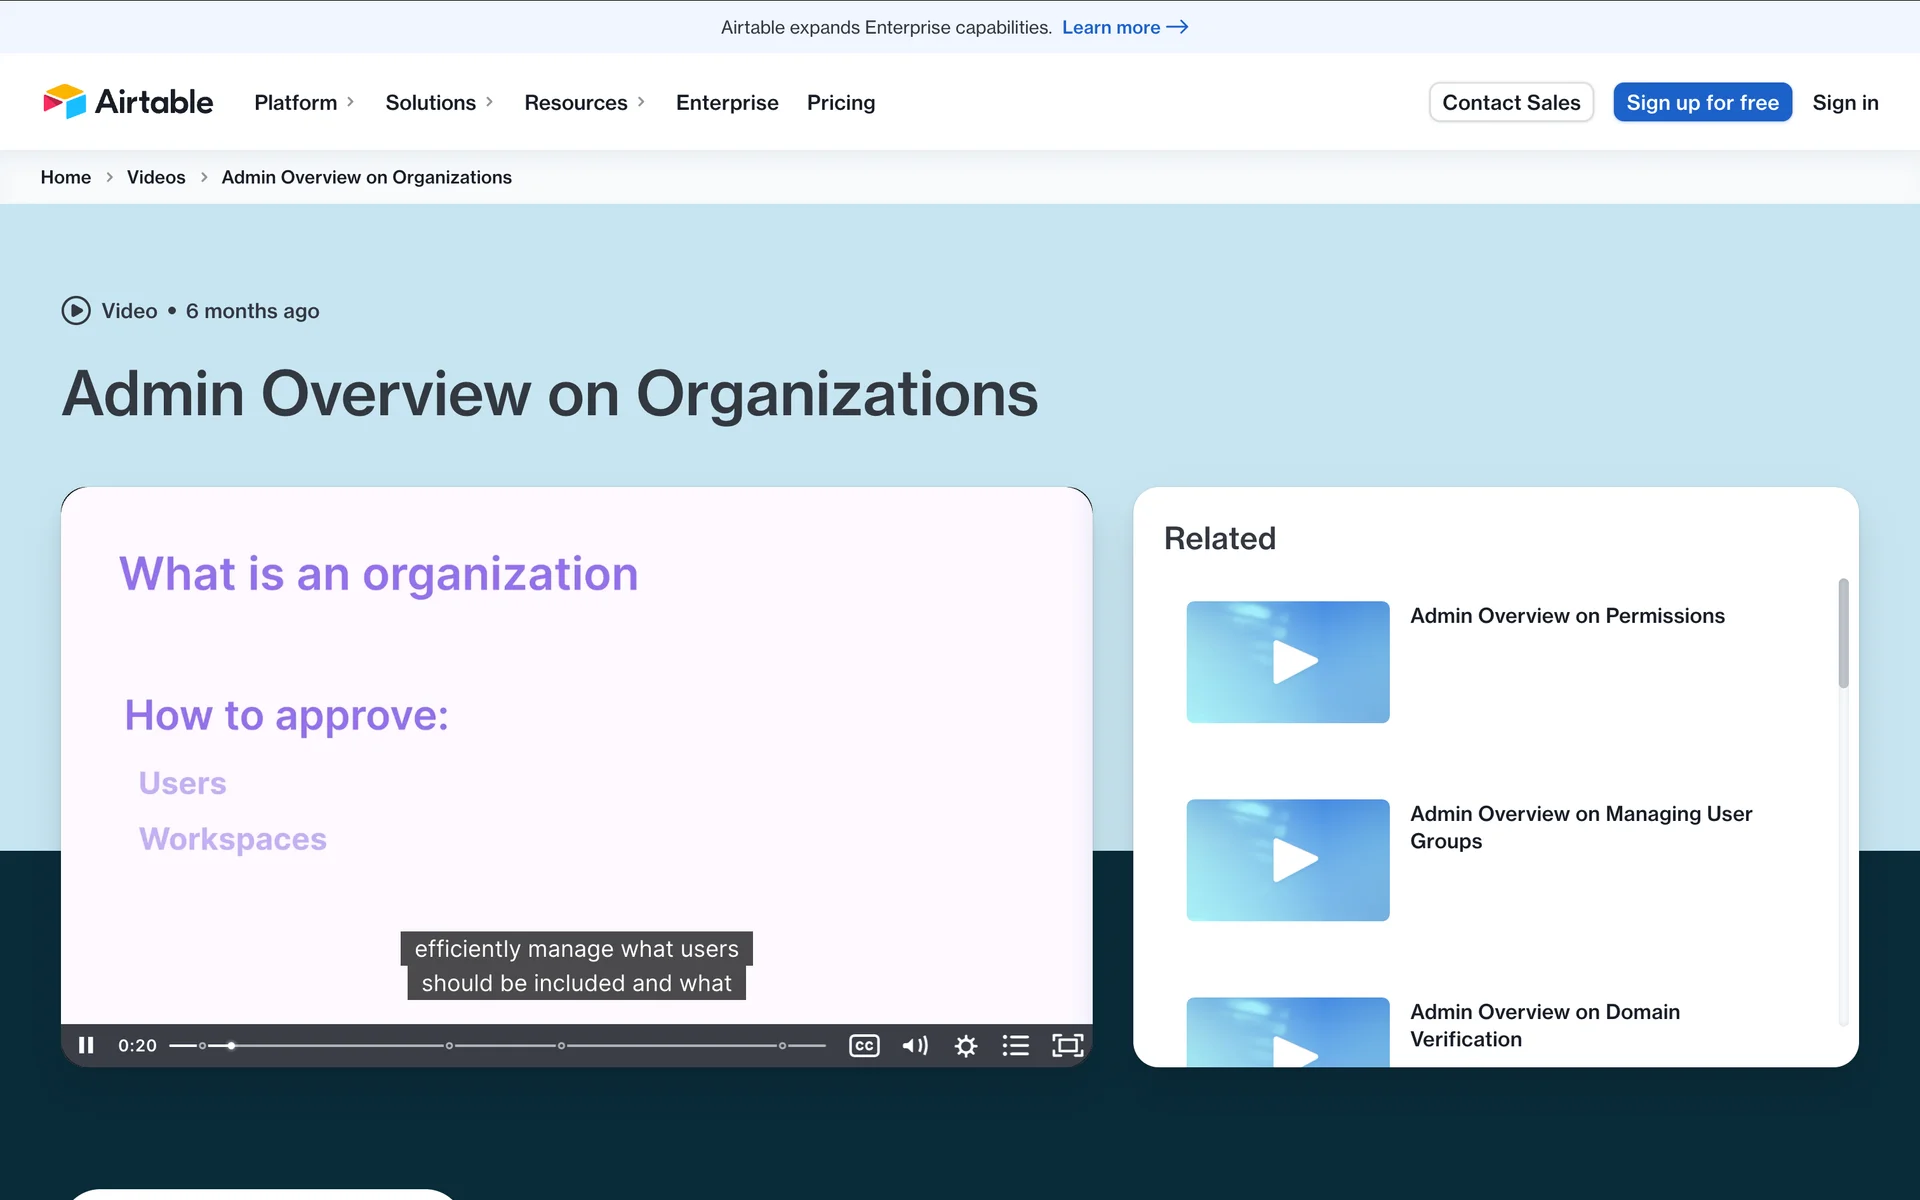Open the video settings gear
Screen dimensions: 1920x1200
click(x=966, y=1045)
